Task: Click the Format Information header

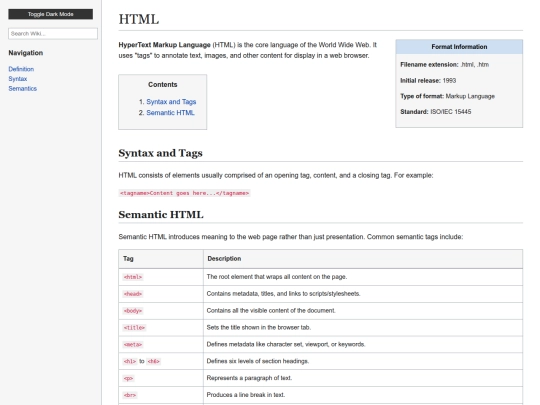Action: click(x=459, y=46)
